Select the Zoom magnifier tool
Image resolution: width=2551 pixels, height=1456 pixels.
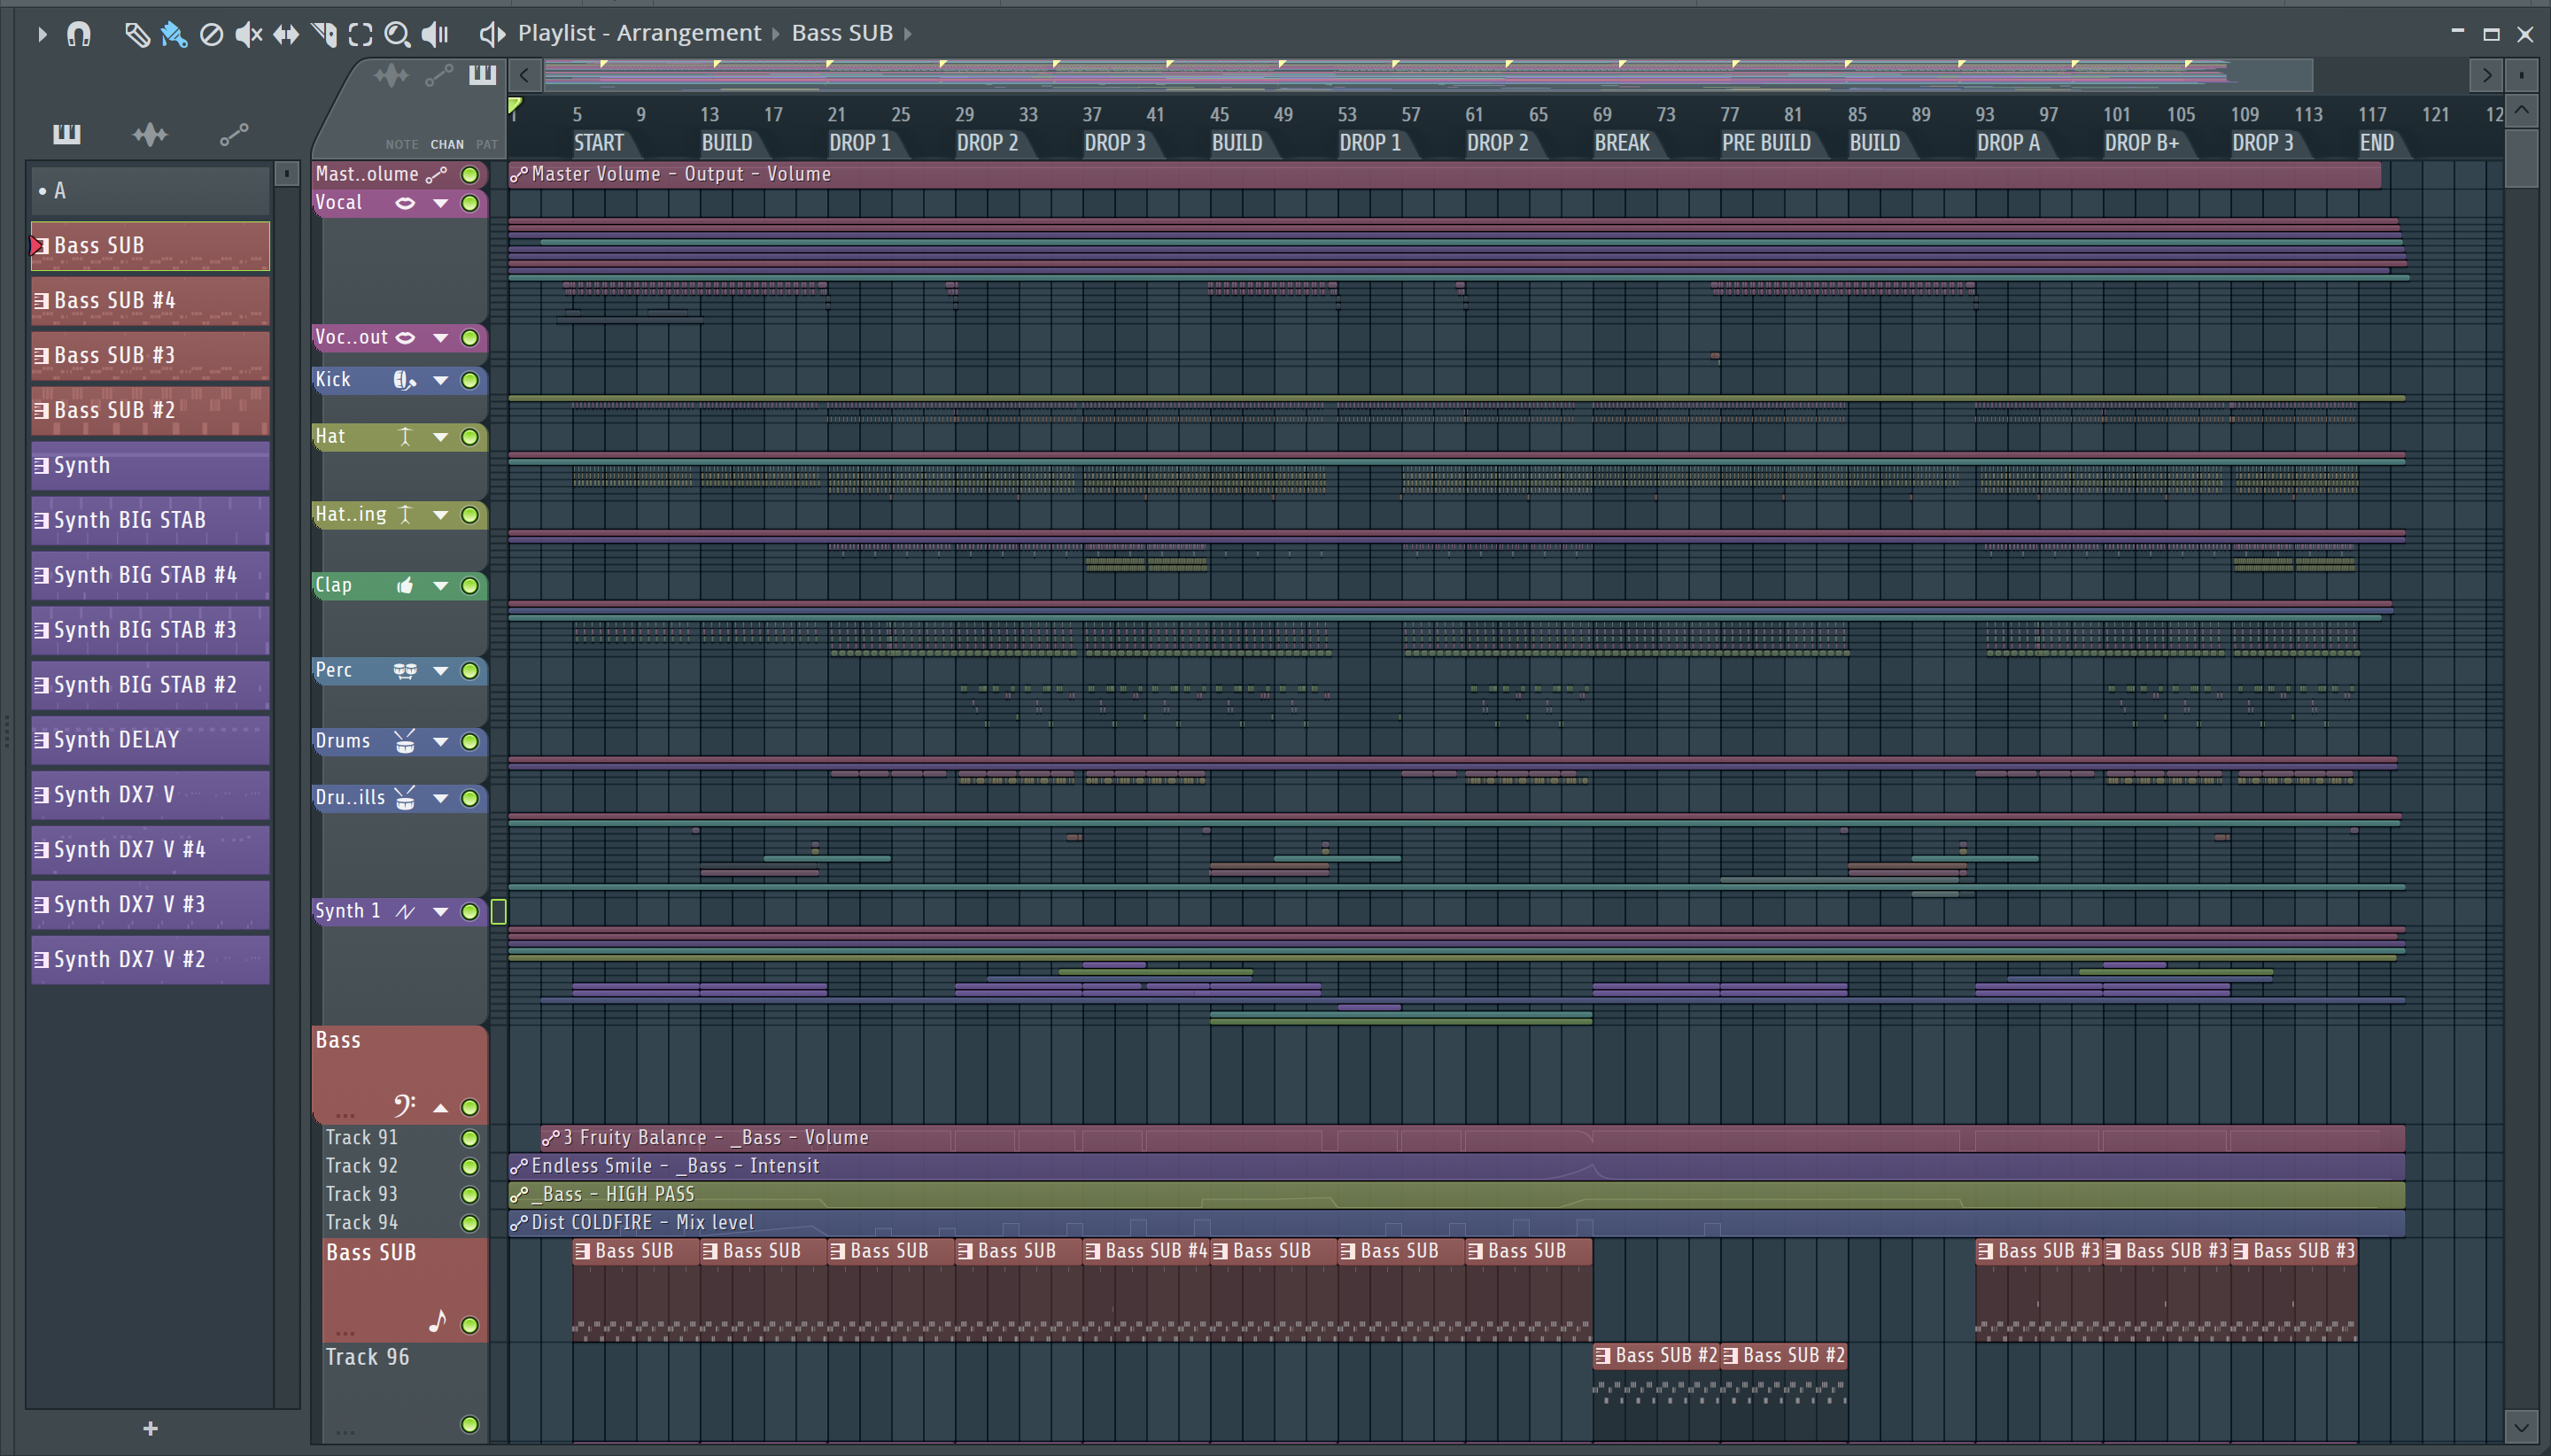point(397,34)
